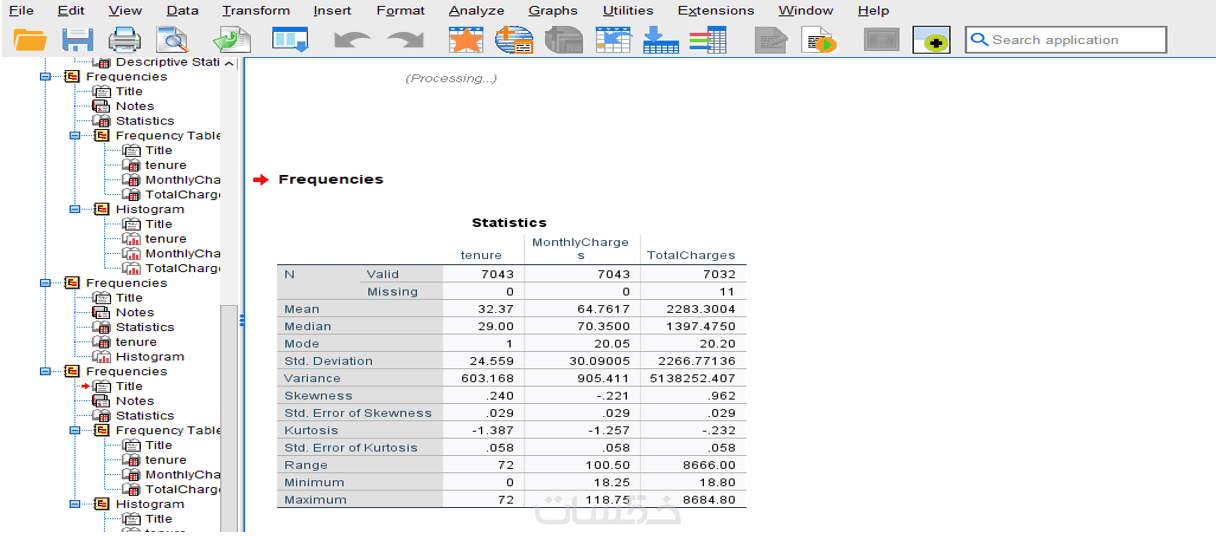Screen dimensions: 1216x536
Task: Collapse Frequencies group just below Descriptive Statistics item
Action: (45, 77)
